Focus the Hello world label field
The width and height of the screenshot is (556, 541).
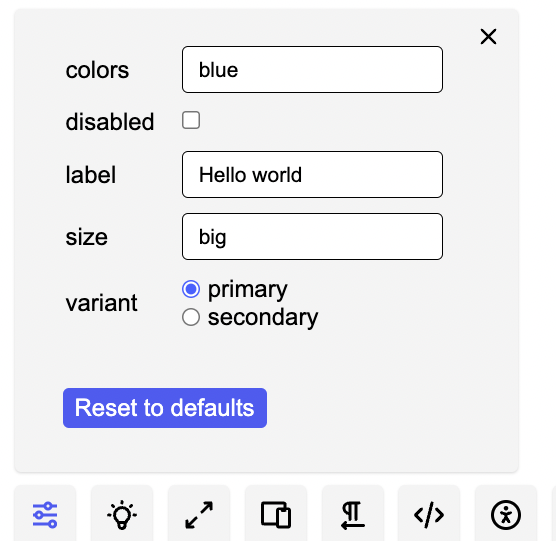pyautogui.click(x=312, y=174)
